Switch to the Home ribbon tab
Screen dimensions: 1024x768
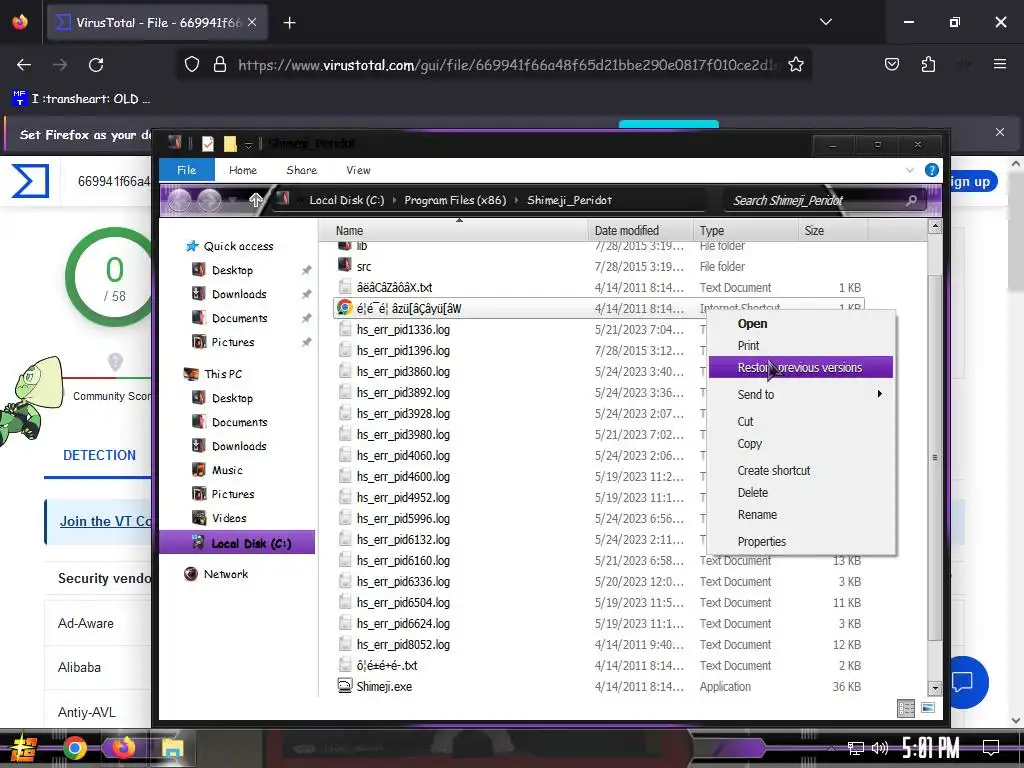pyautogui.click(x=243, y=170)
